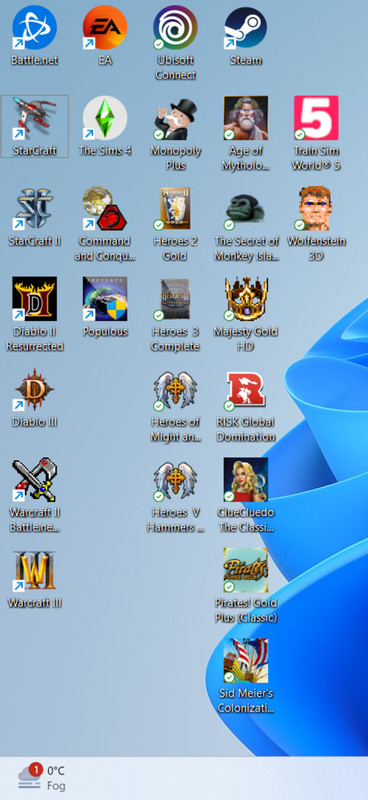Click the Sid Meier's Colonization icon
Image resolution: width=368 pixels, height=800 pixels.
tap(246, 661)
